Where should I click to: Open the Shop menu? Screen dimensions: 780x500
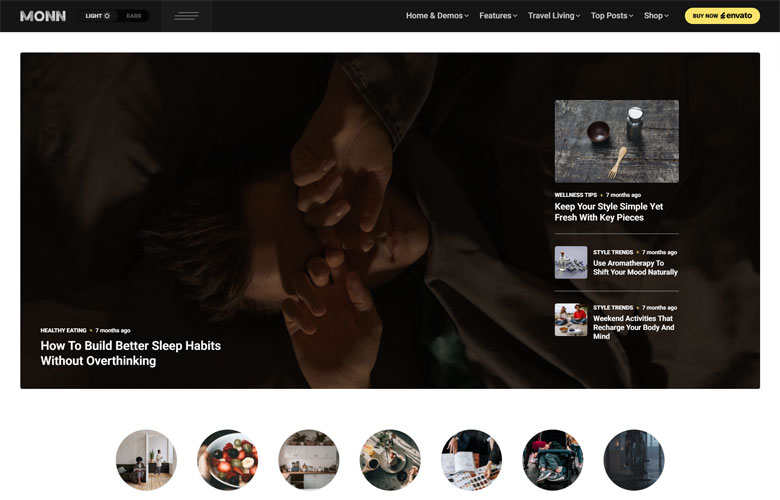coord(657,16)
